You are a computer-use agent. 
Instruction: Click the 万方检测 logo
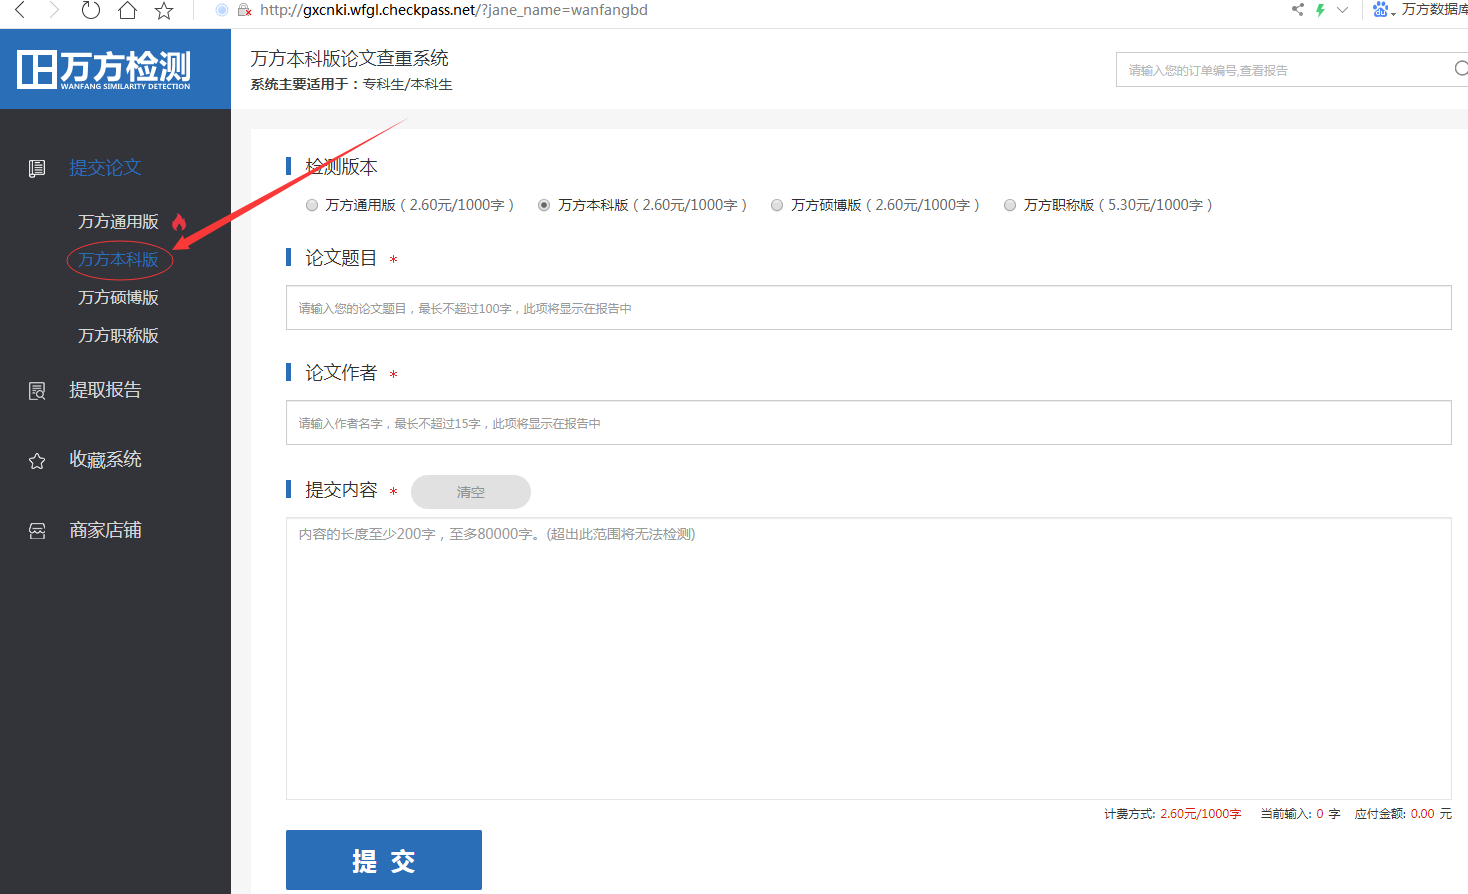point(104,69)
